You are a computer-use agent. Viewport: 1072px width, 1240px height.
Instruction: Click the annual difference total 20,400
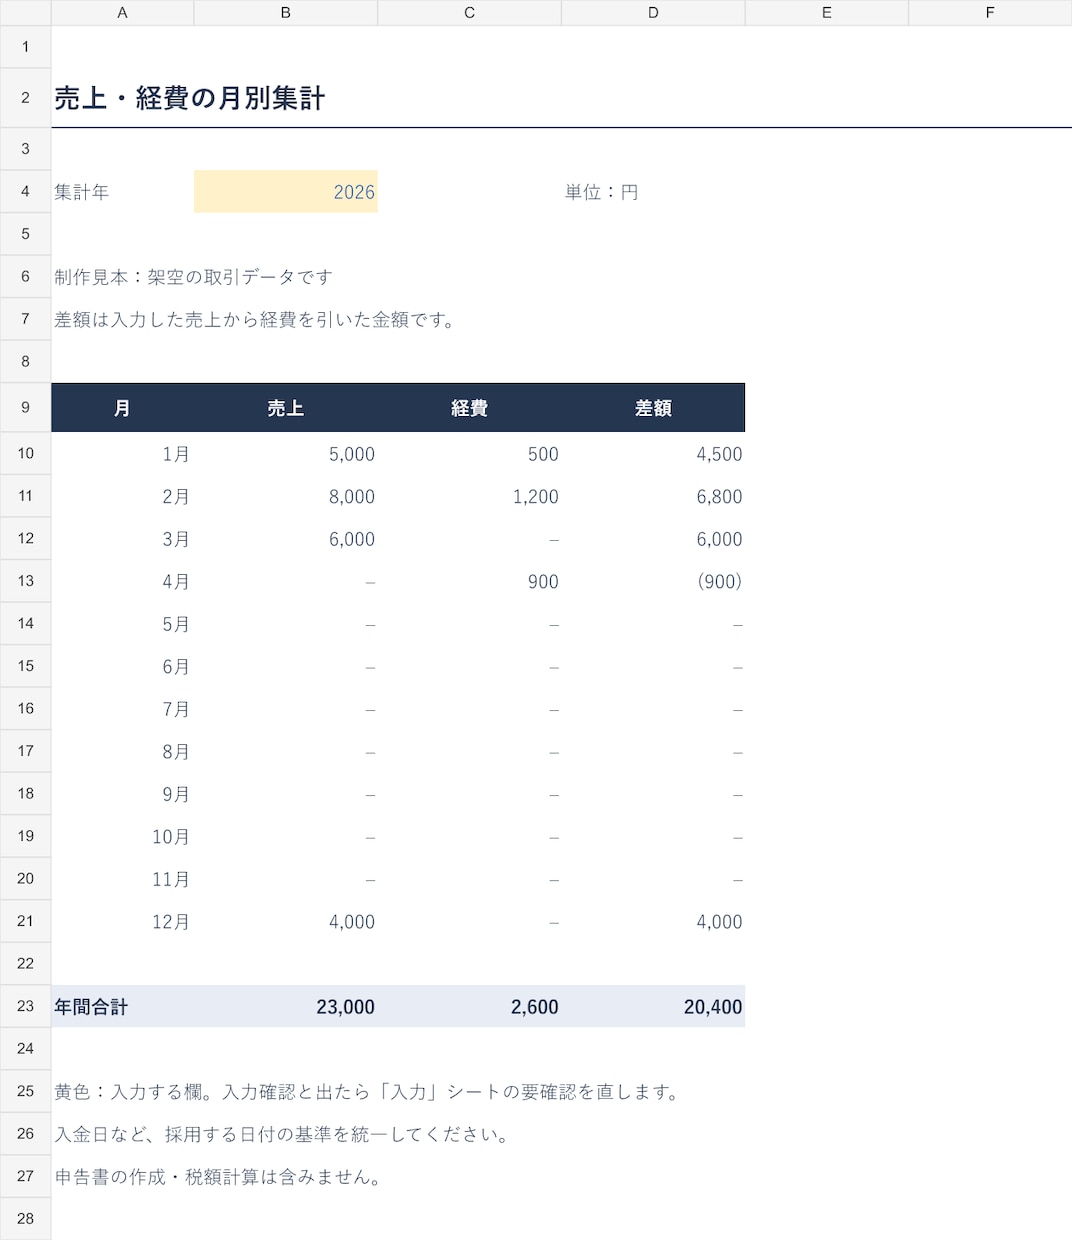pos(653,1006)
